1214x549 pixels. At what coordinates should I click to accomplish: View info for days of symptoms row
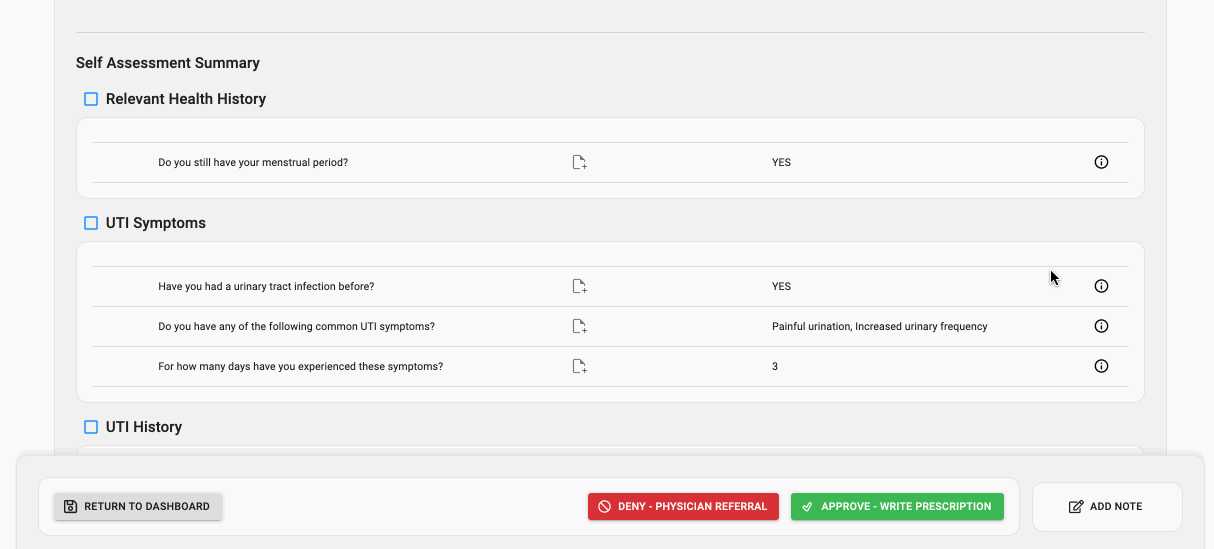click(x=1101, y=366)
